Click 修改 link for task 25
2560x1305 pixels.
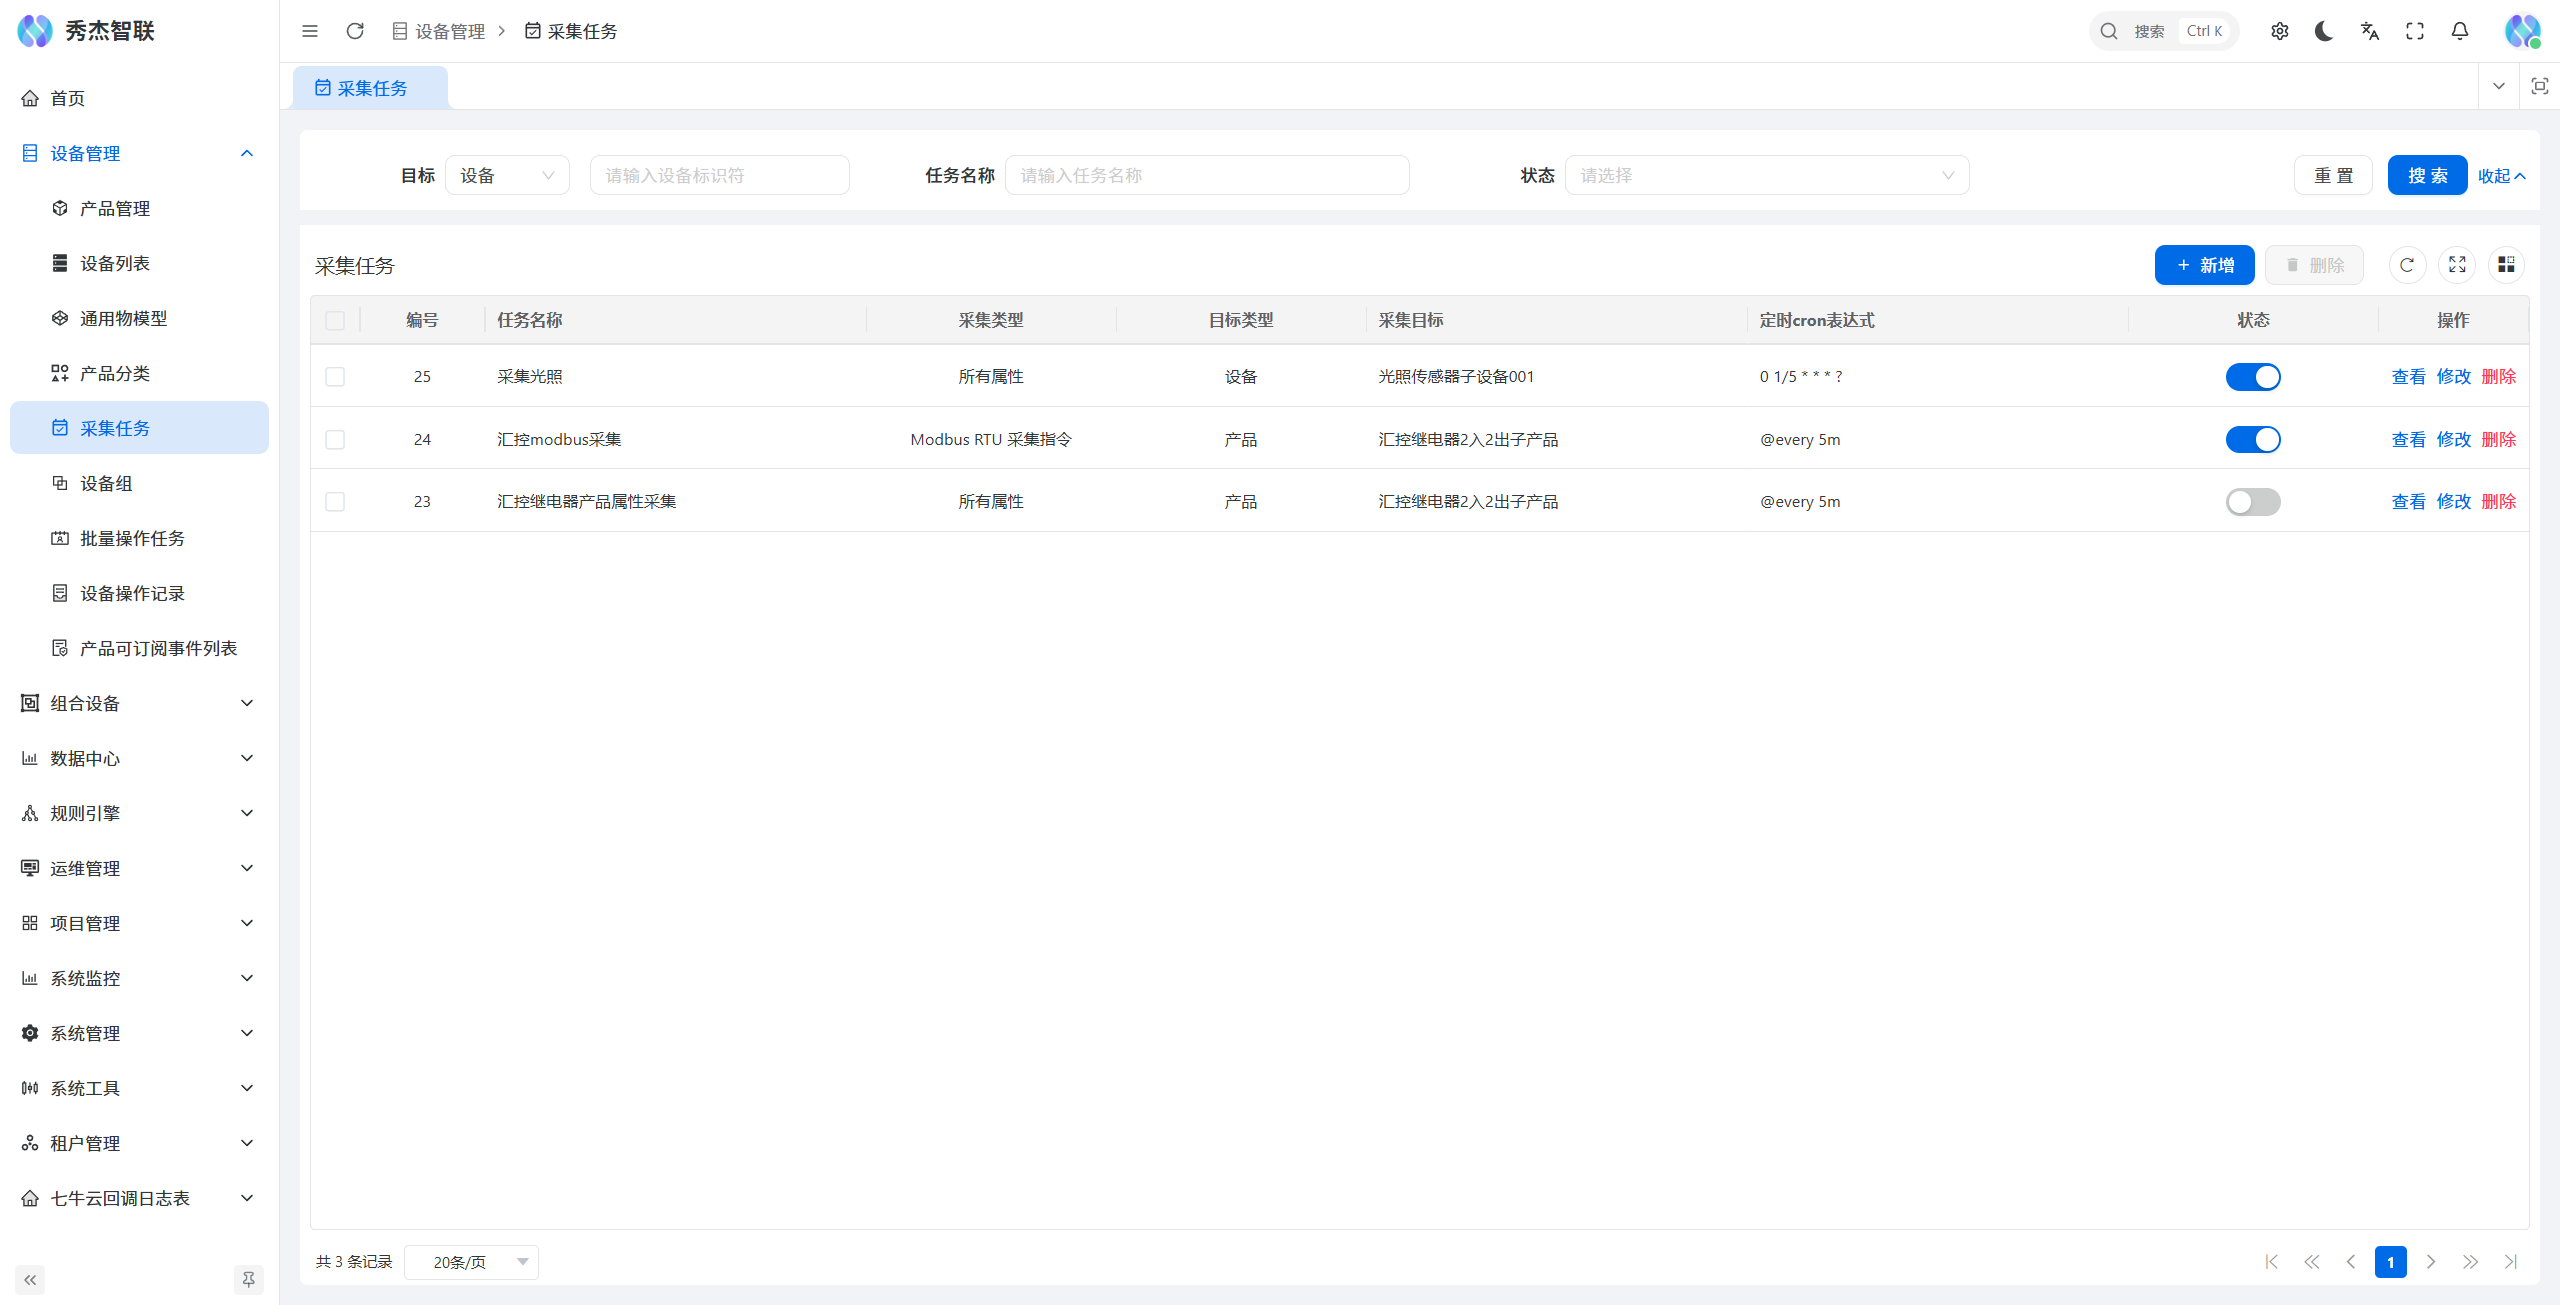click(2453, 377)
